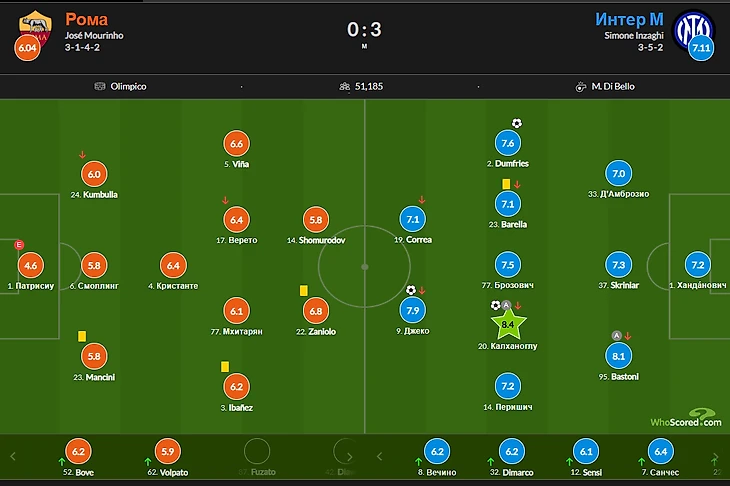Open the Roma team name link
This screenshot has width=730, height=486.
[x=85, y=19]
